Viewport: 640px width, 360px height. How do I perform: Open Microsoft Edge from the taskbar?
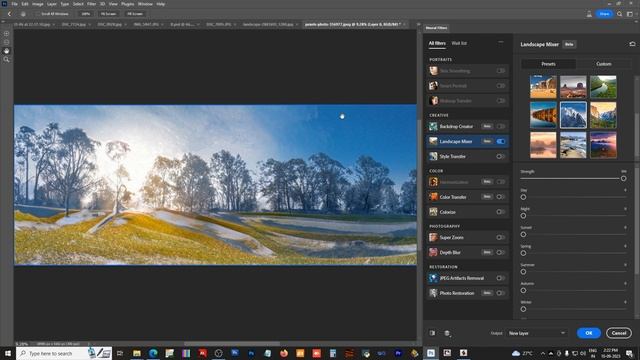pos(153,353)
